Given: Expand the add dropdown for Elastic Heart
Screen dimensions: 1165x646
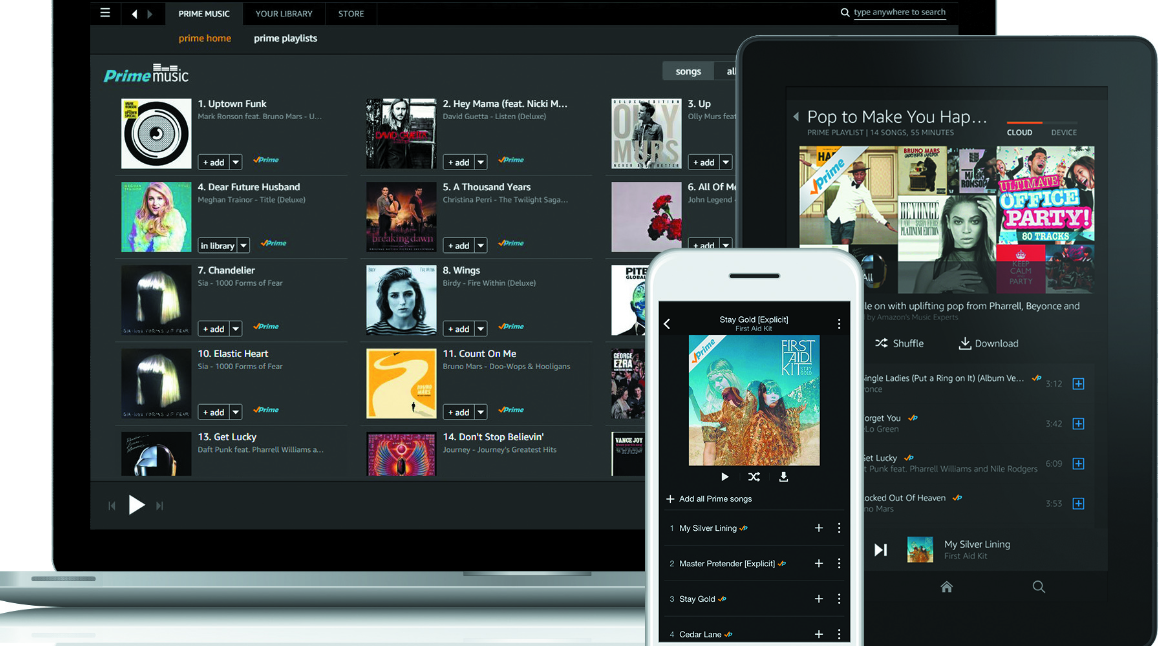Looking at the screenshot, I should pos(236,412).
